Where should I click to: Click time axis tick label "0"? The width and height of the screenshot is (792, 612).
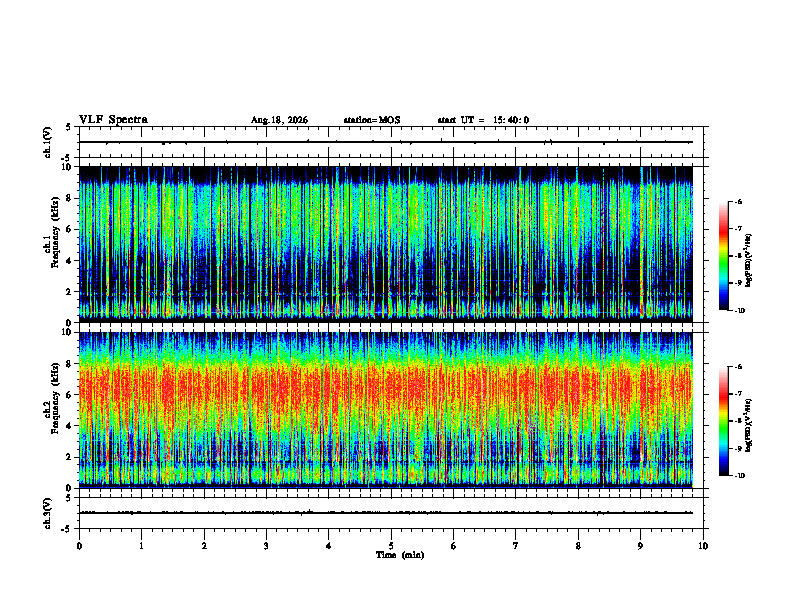[x=79, y=546]
